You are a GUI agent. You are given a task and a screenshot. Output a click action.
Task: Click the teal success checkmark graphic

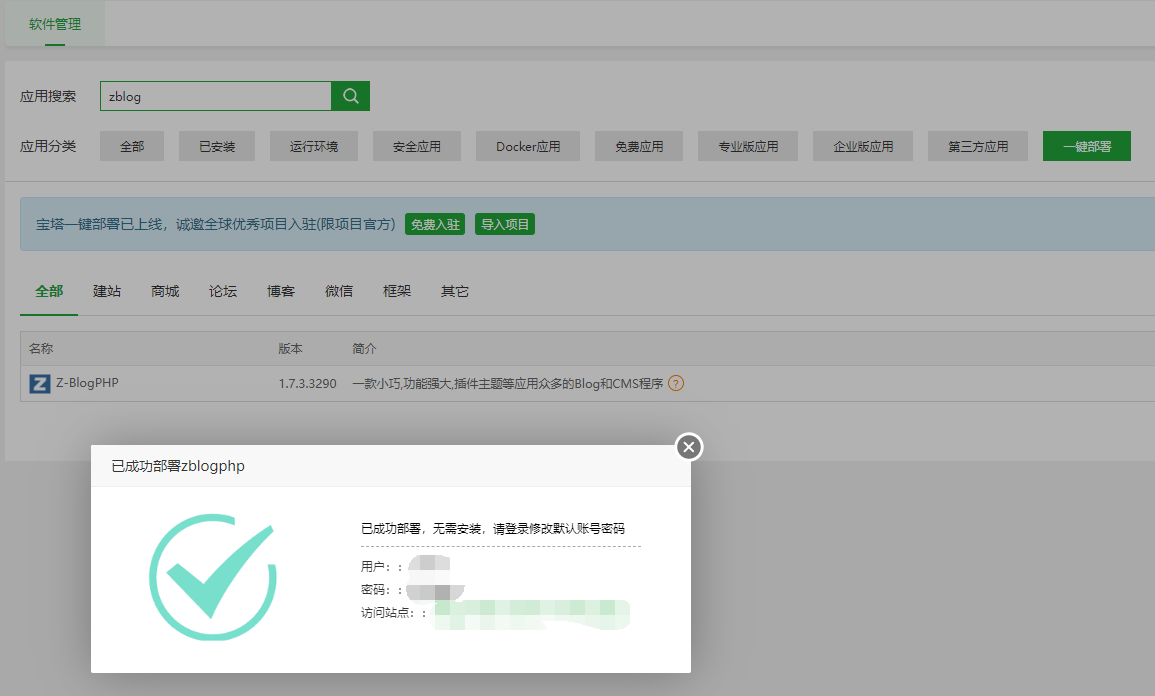click(213, 577)
